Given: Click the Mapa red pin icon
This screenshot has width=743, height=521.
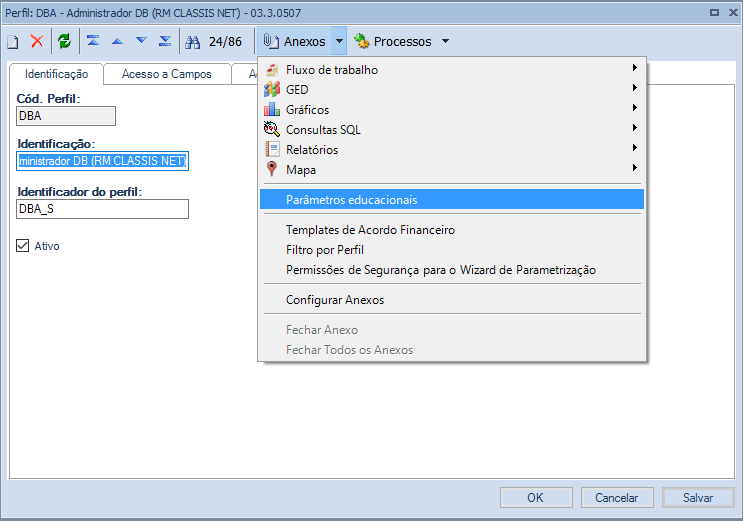Looking at the screenshot, I should 272,169.
